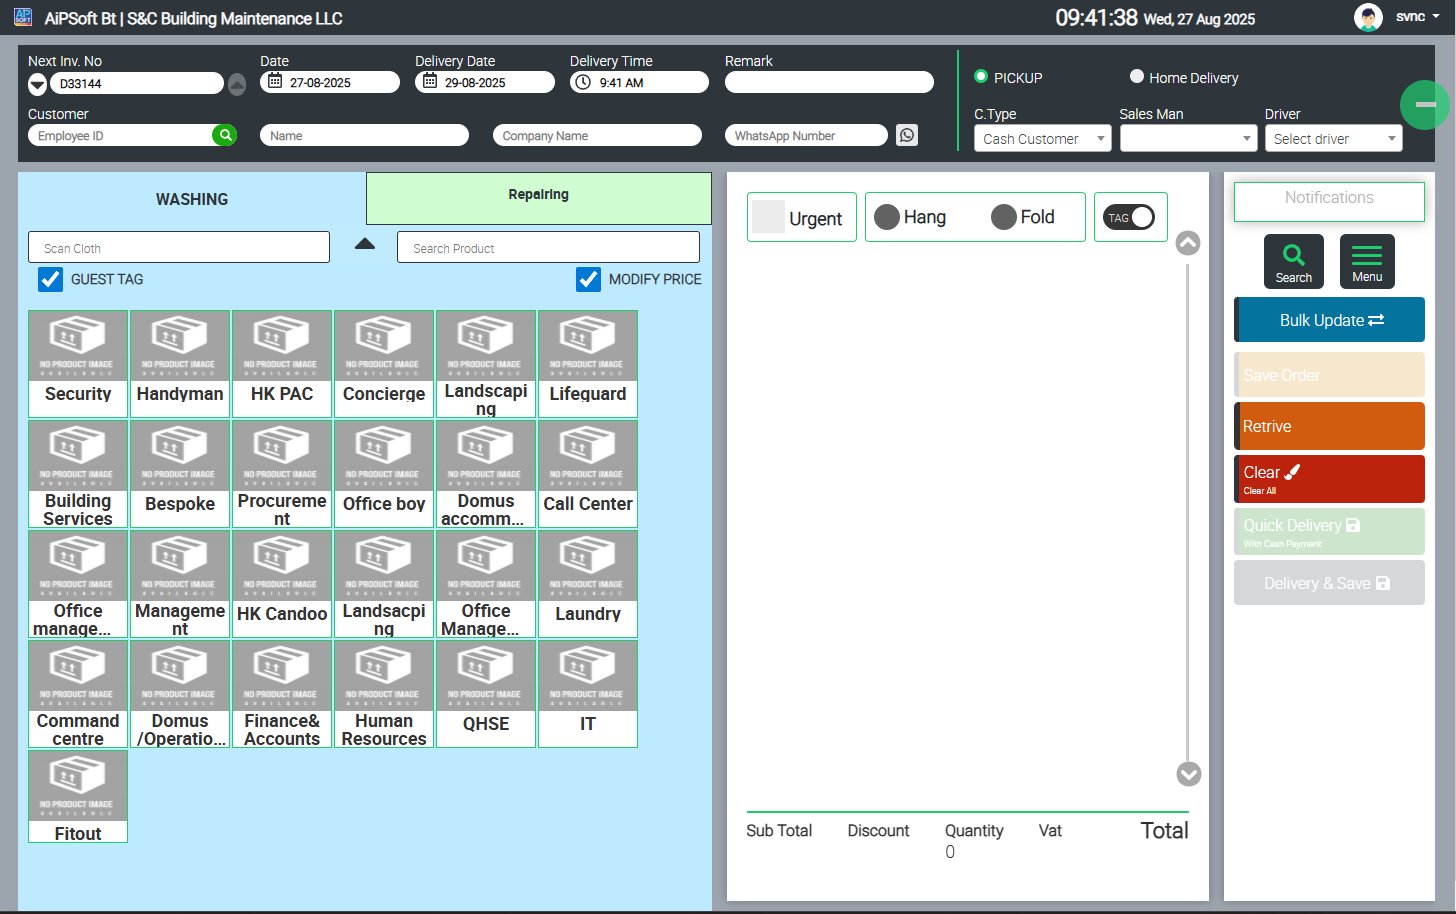Uncheck the GUEST TAG checkbox
The image size is (1456, 914).
50,279
